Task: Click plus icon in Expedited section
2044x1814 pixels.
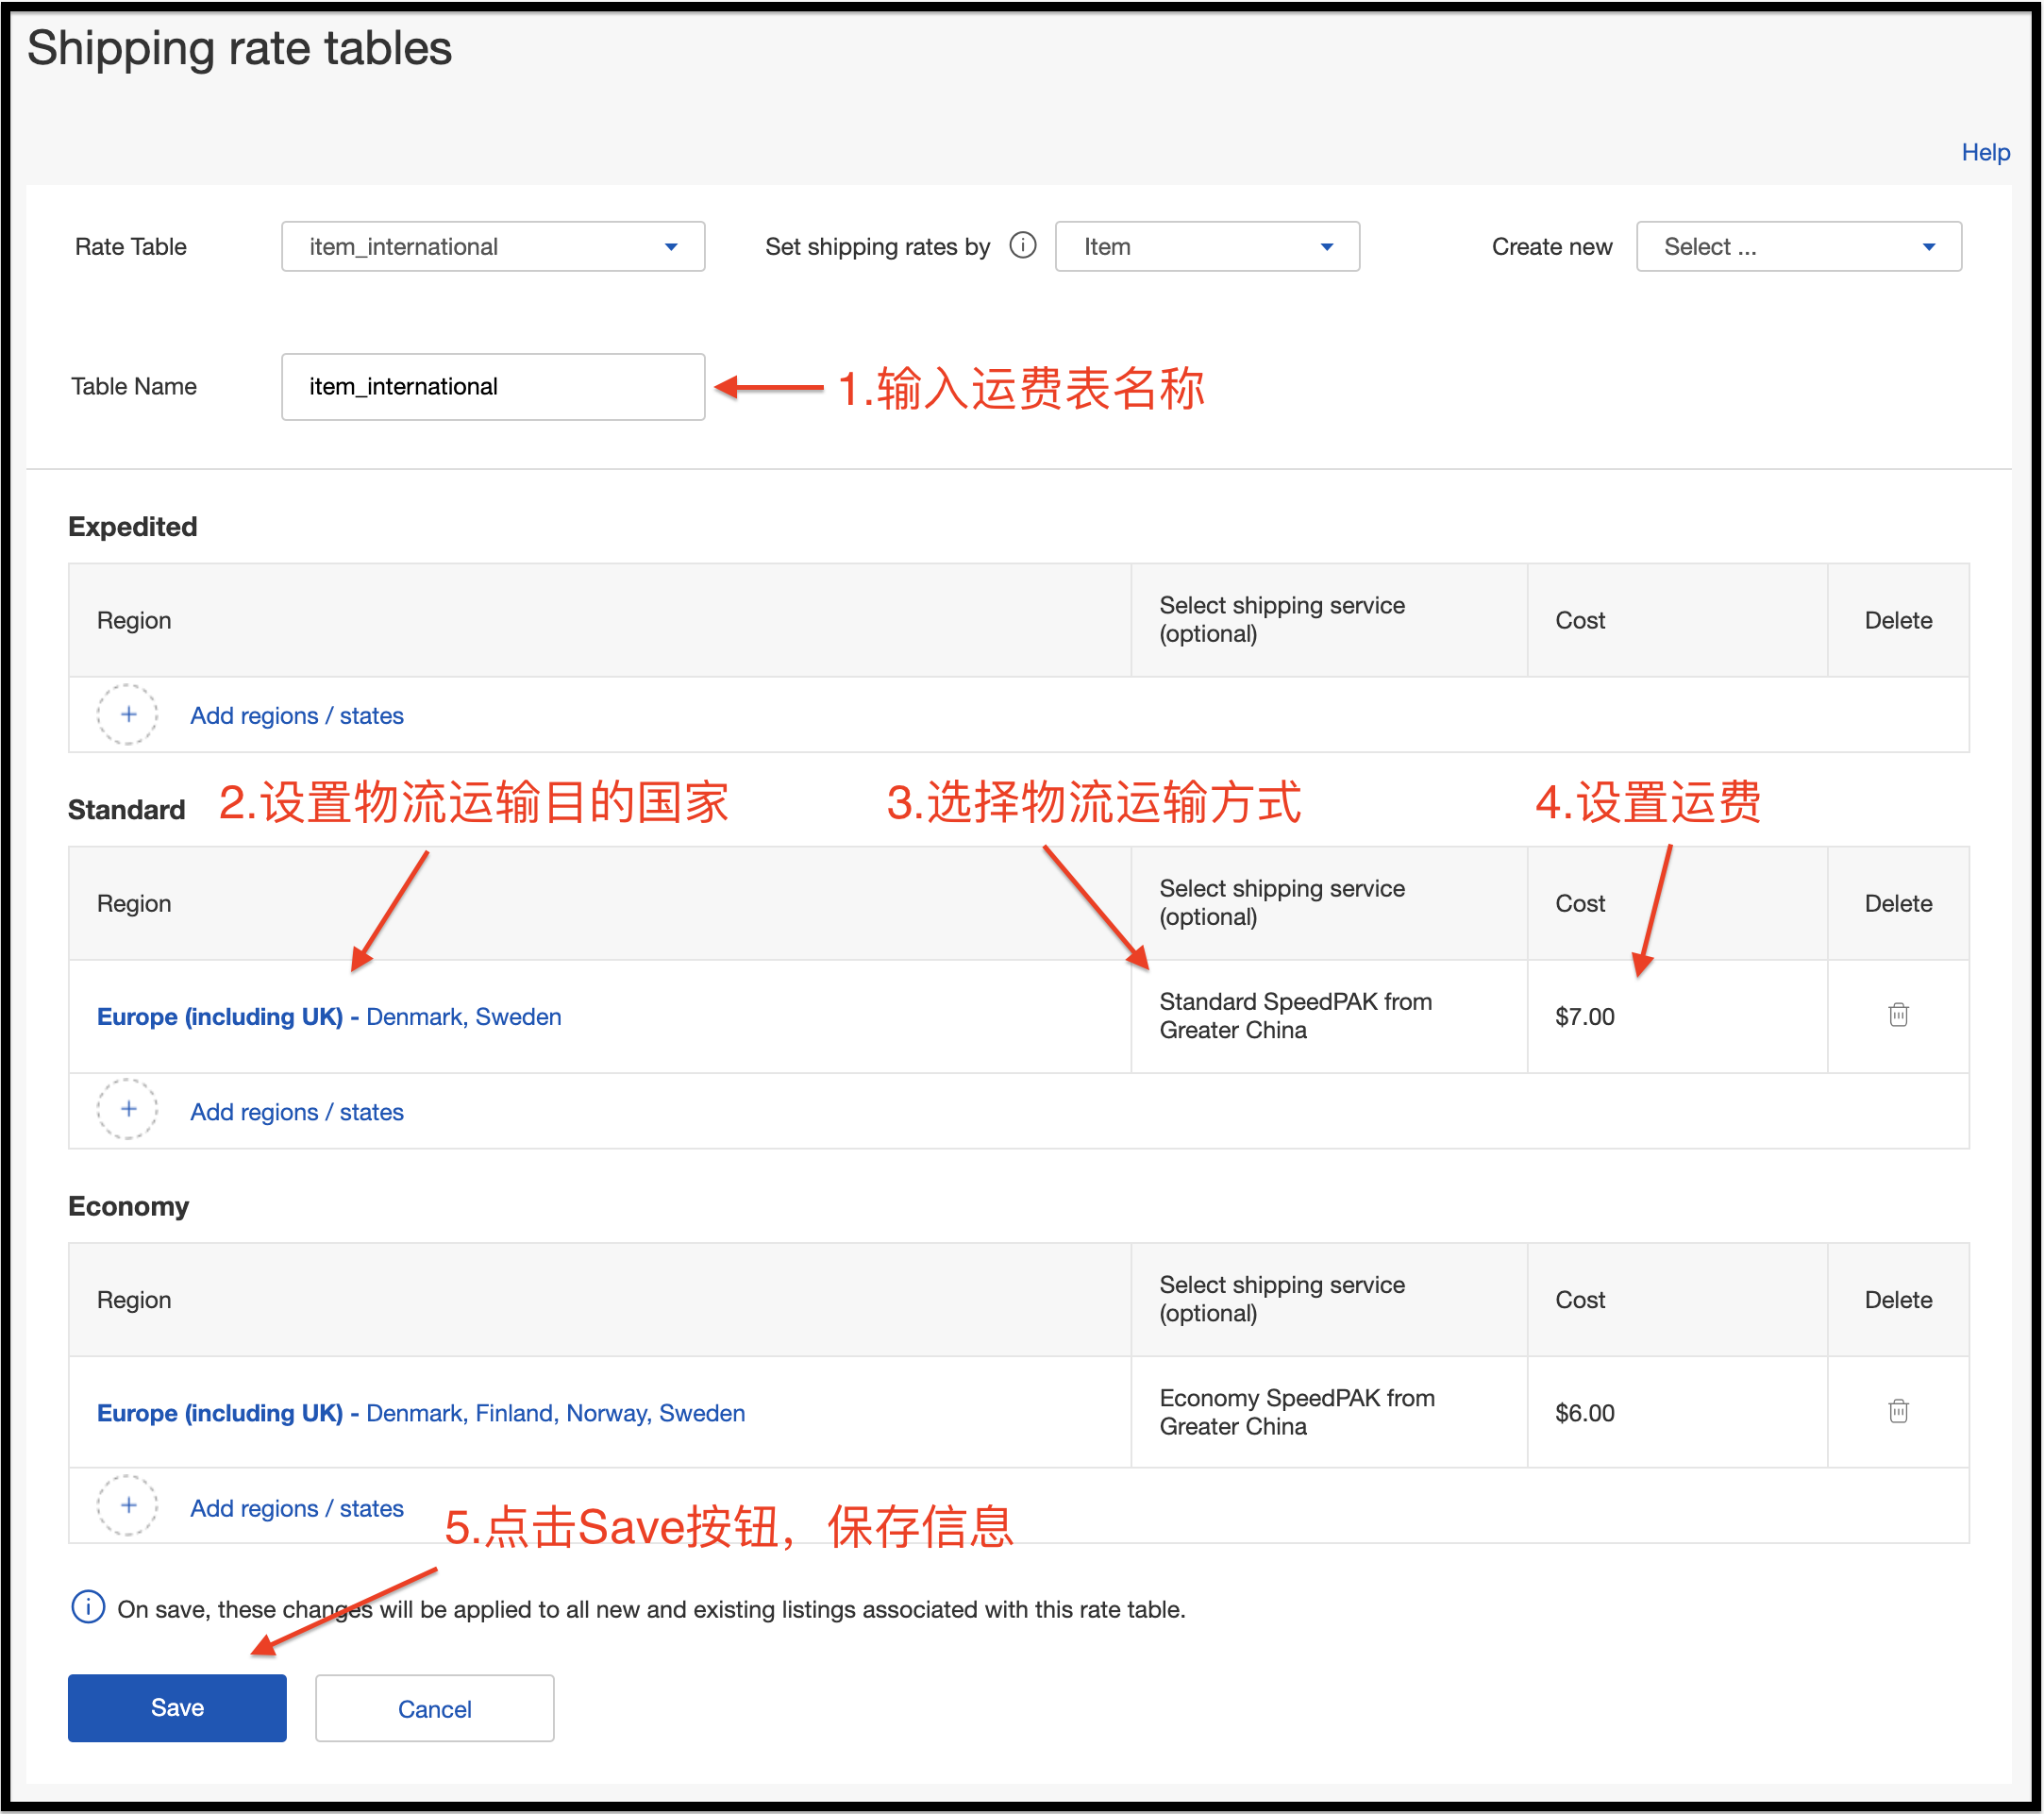Action: [x=128, y=714]
